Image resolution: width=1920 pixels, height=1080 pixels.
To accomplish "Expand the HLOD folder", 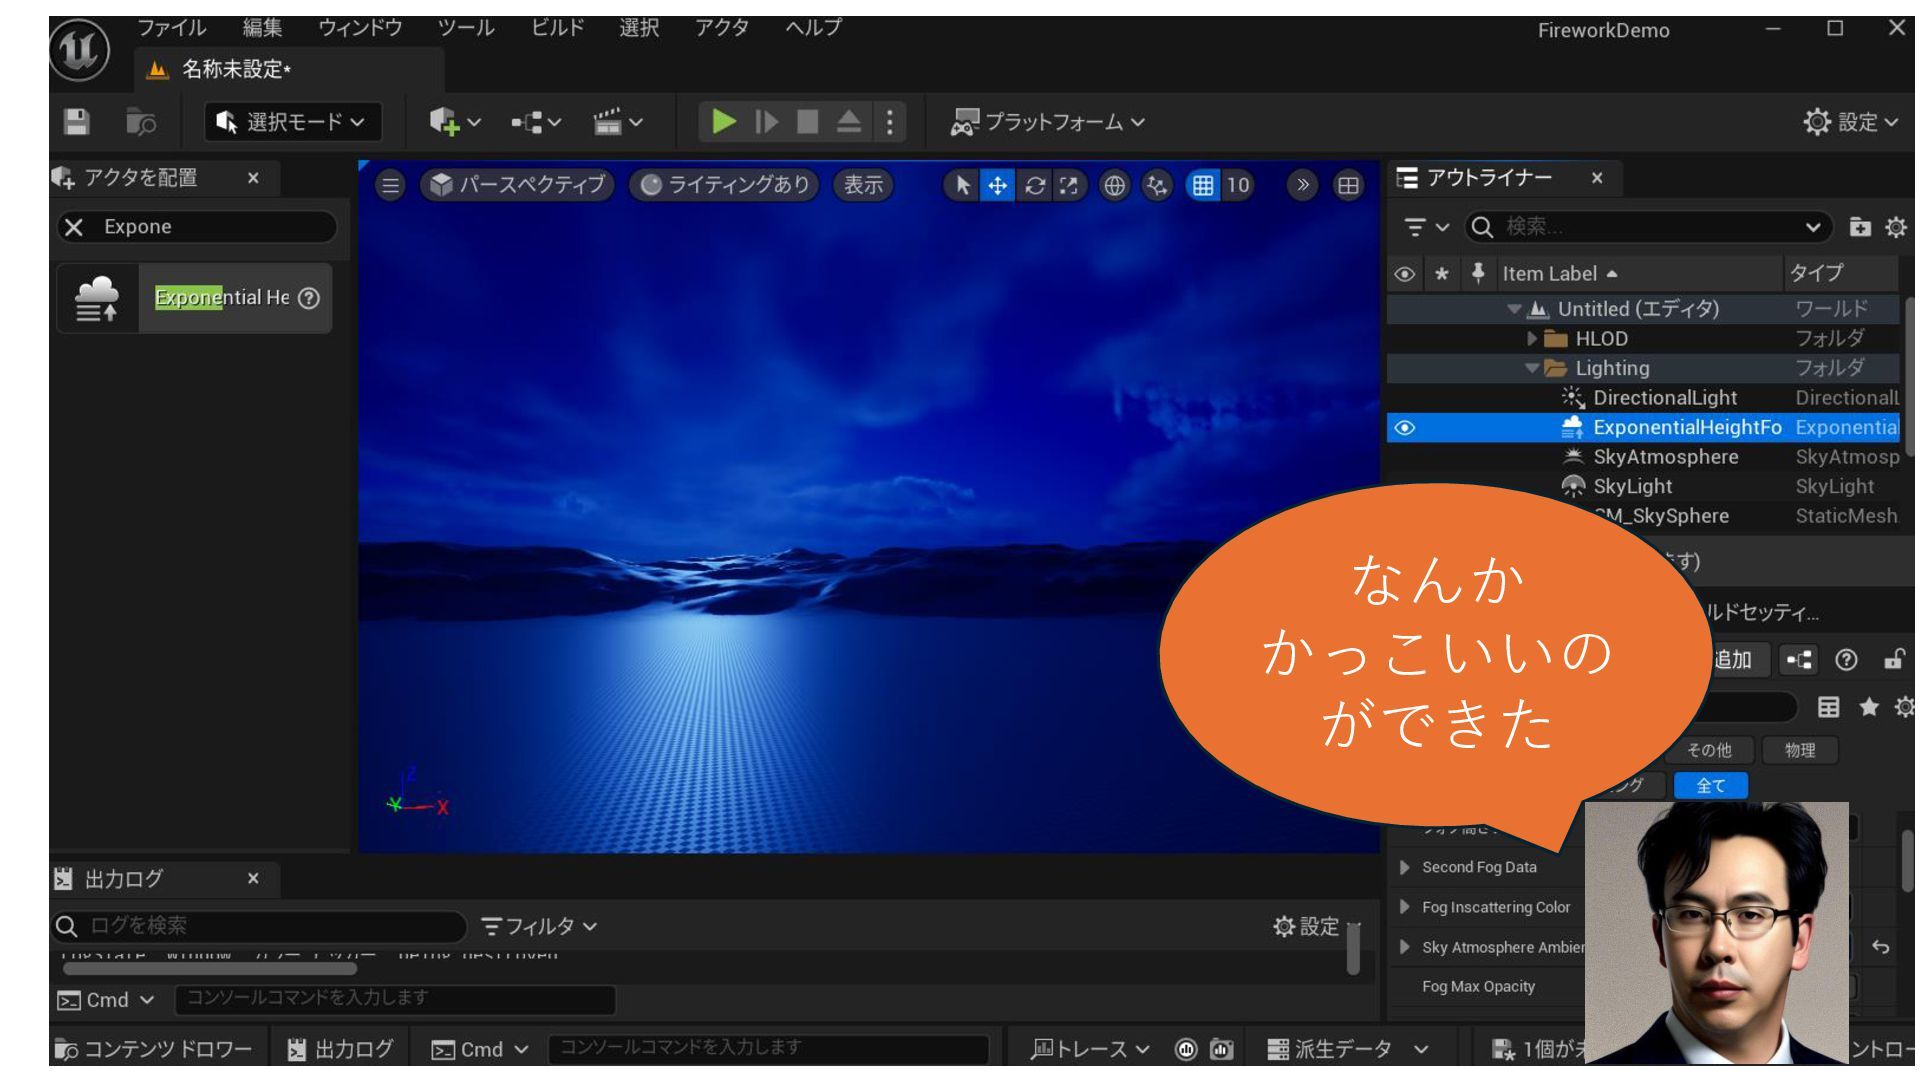I will (x=1532, y=339).
